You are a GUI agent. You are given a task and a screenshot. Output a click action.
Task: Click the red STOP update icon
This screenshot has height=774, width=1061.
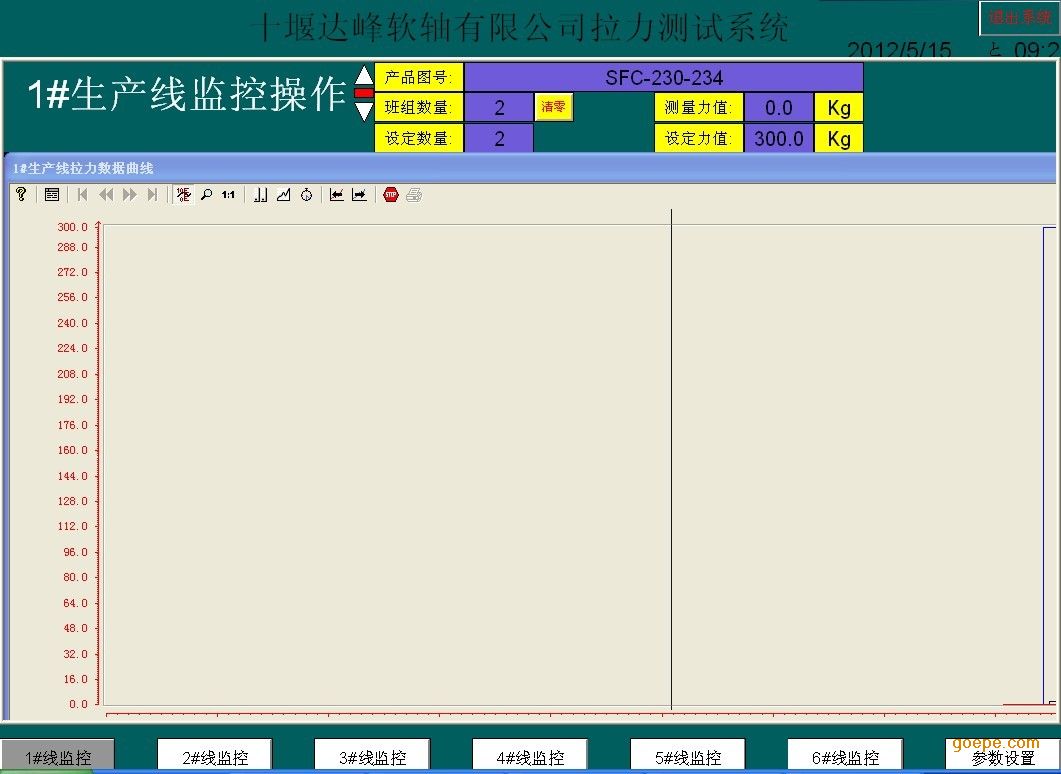pos(390,195)
